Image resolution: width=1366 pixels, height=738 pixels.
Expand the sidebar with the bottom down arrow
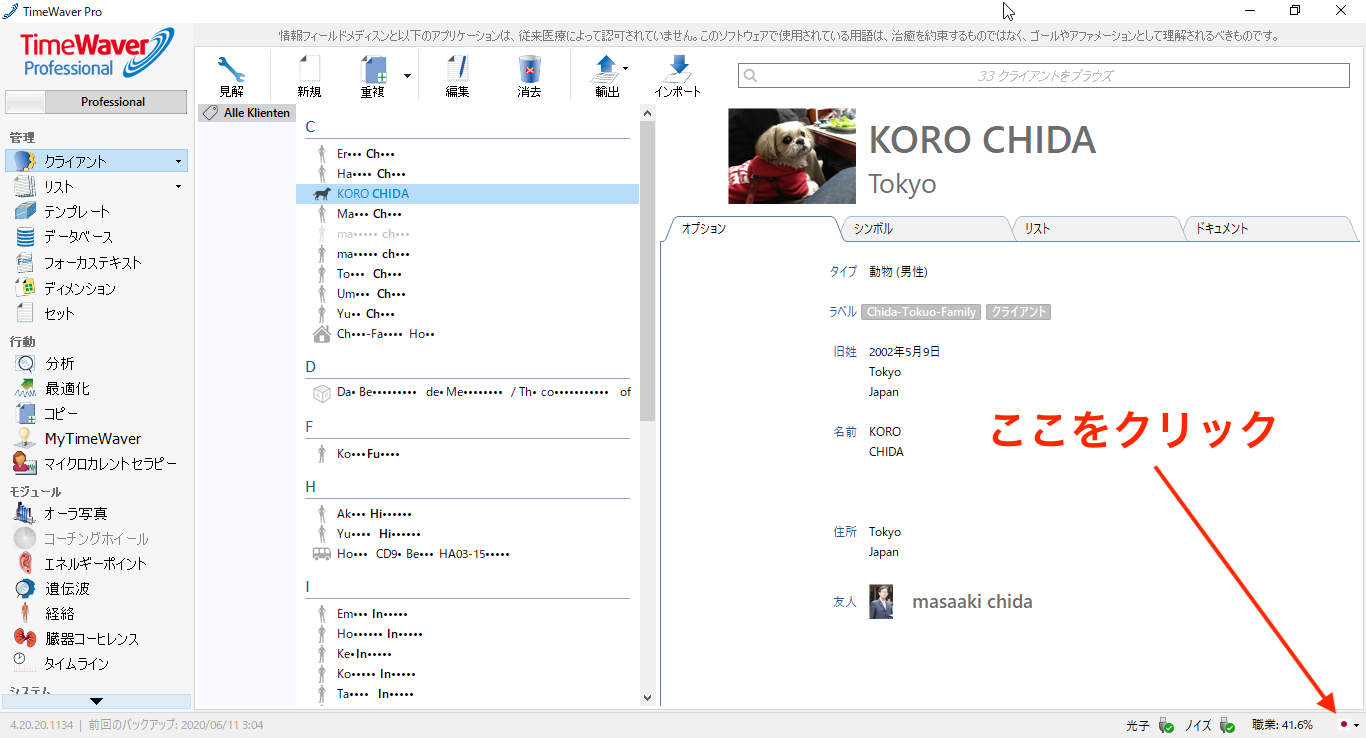pos(96,701)
